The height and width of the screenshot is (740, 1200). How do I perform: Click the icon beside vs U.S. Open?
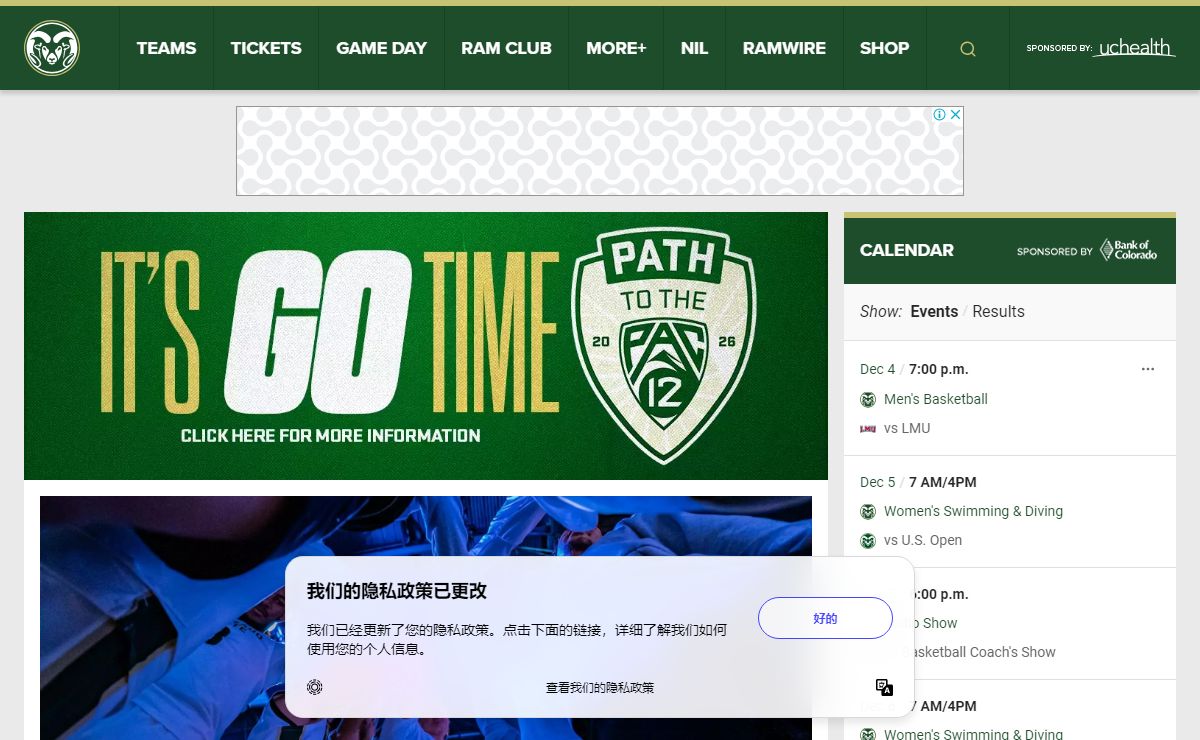coord(868,541)
